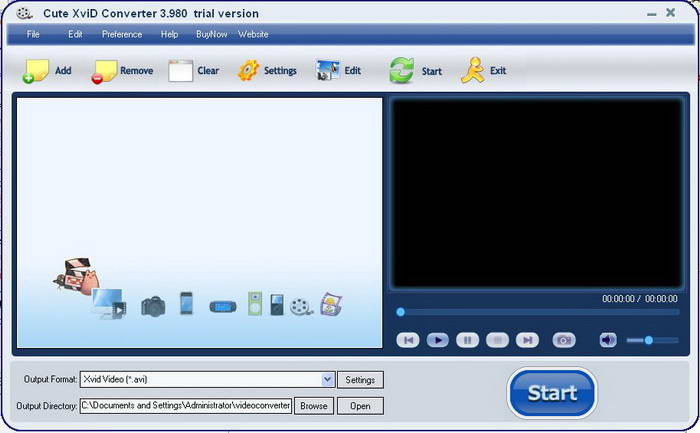Skip to next track in player

coord(527,340)
